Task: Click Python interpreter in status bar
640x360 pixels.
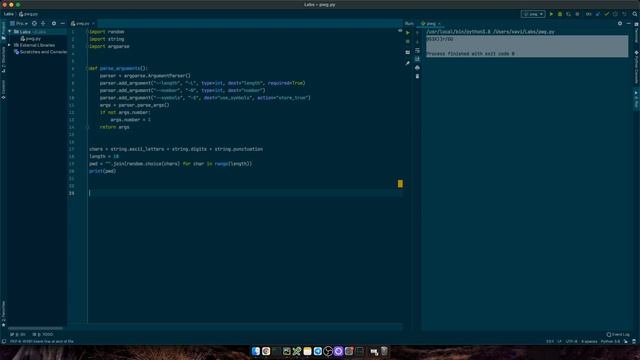Action: [610, 341]
